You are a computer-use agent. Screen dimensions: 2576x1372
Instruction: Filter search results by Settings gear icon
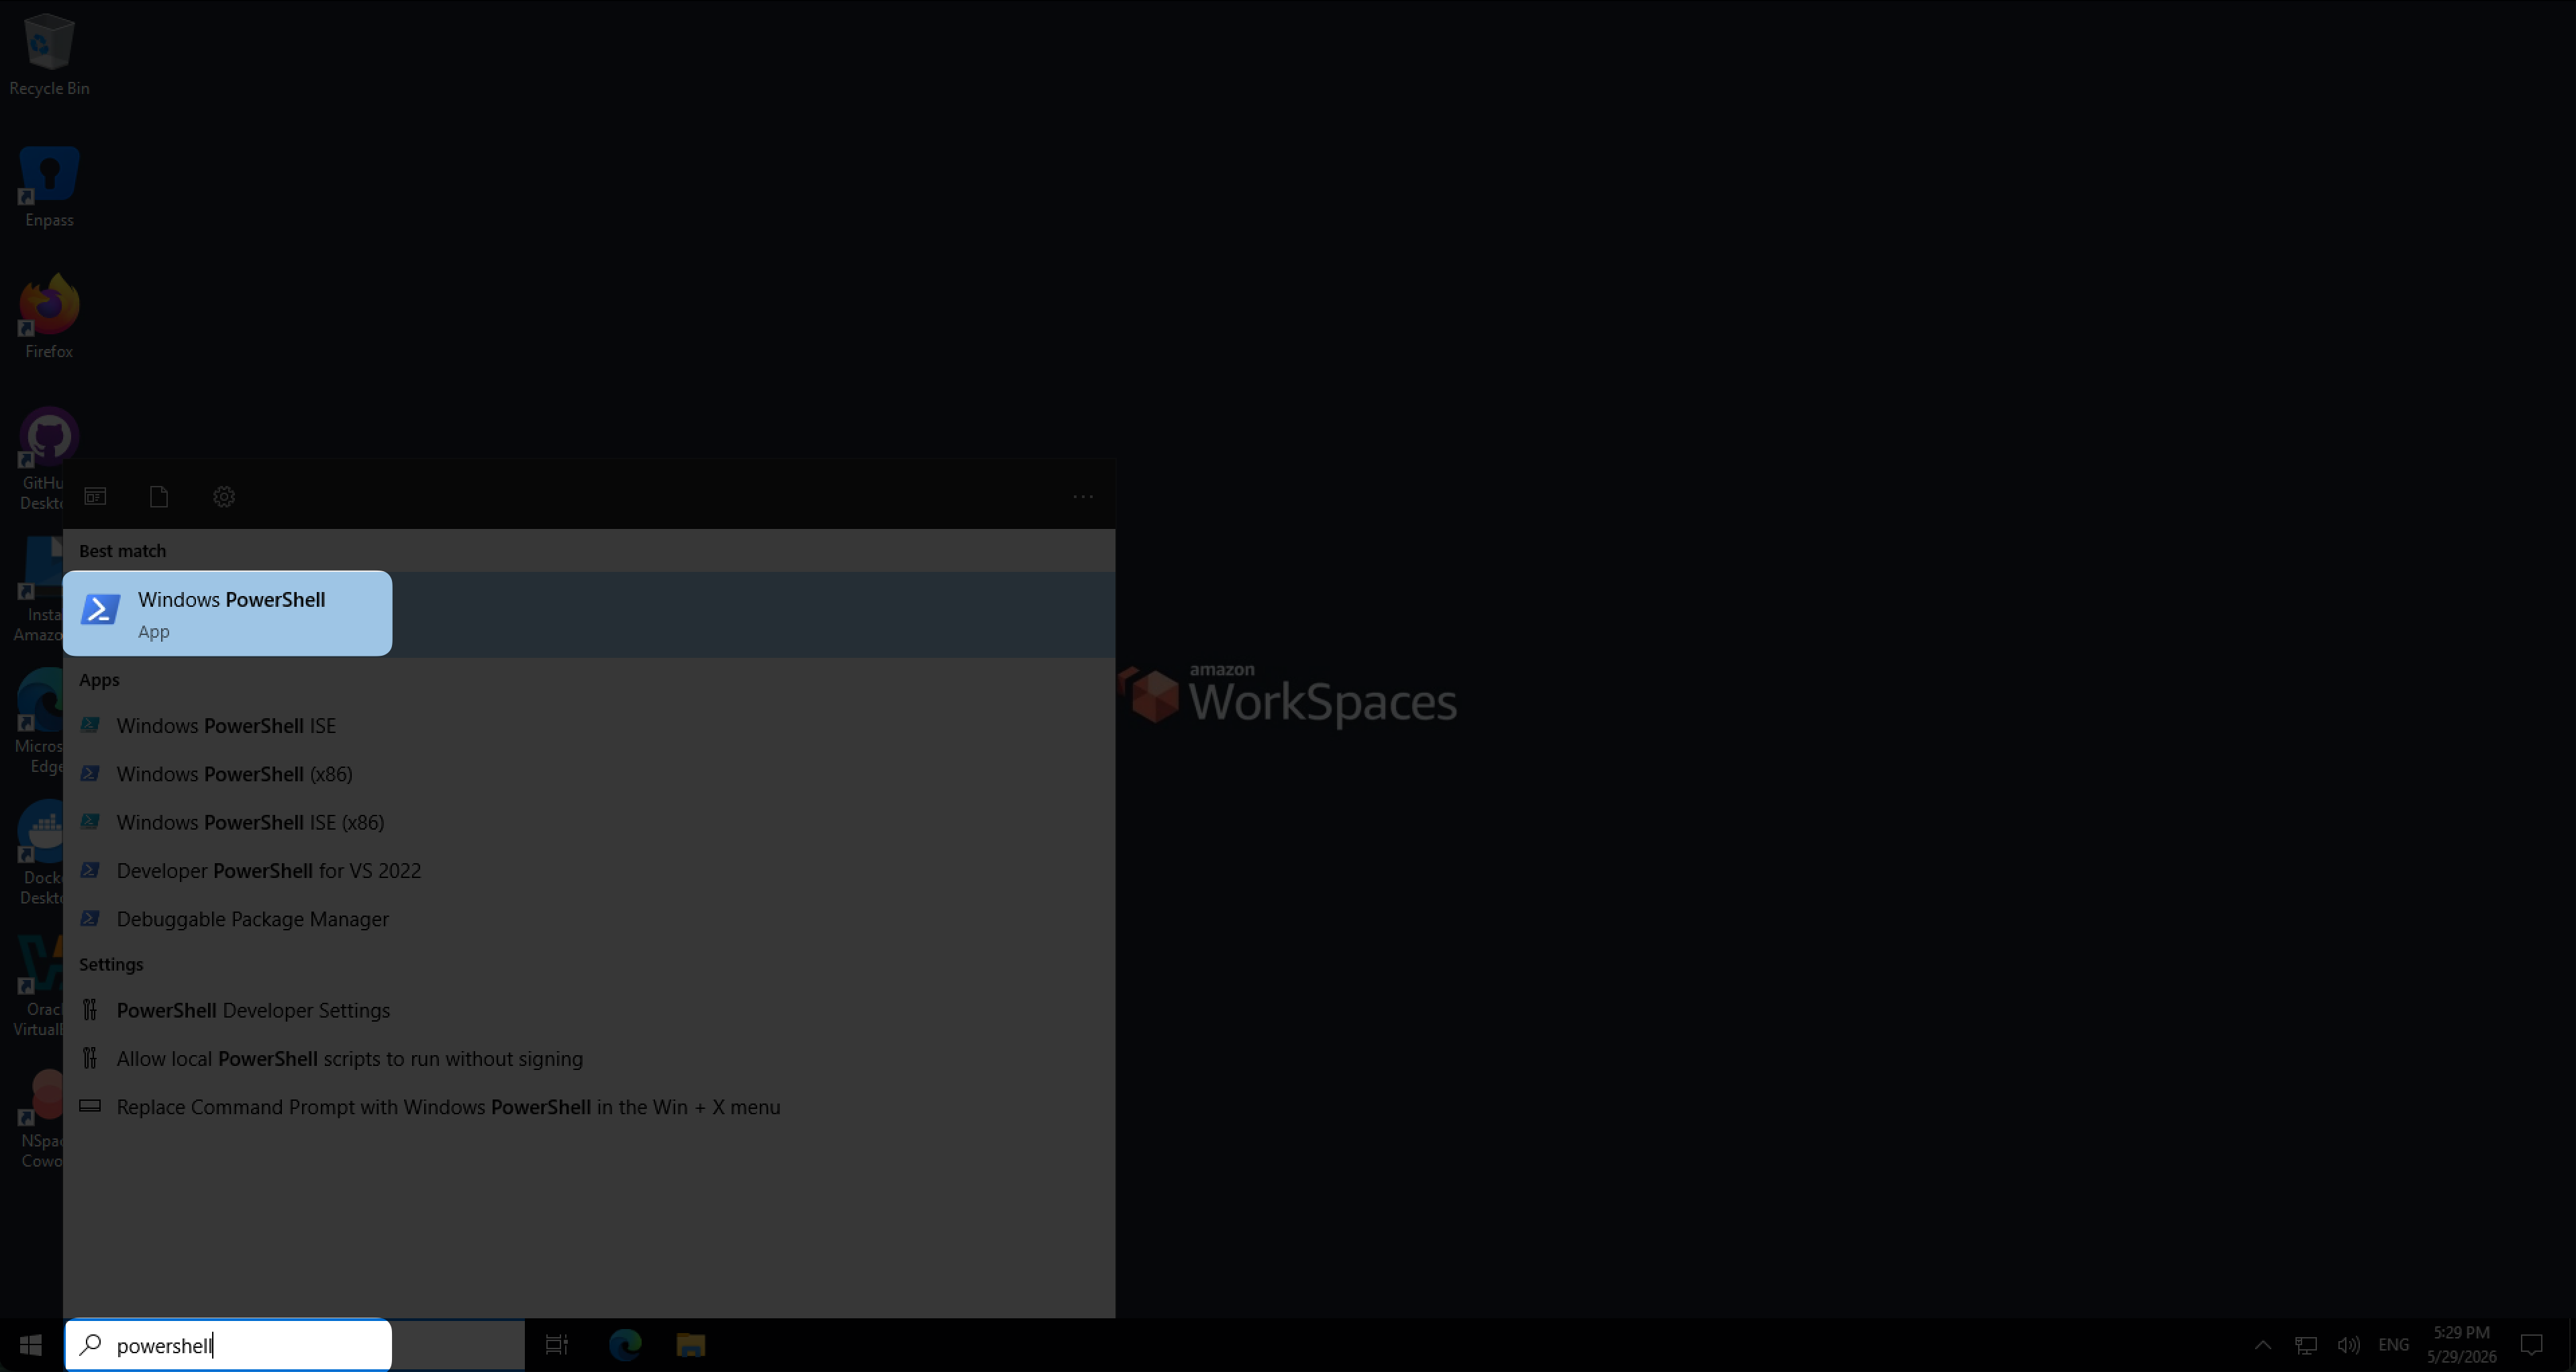coord(224,497)
